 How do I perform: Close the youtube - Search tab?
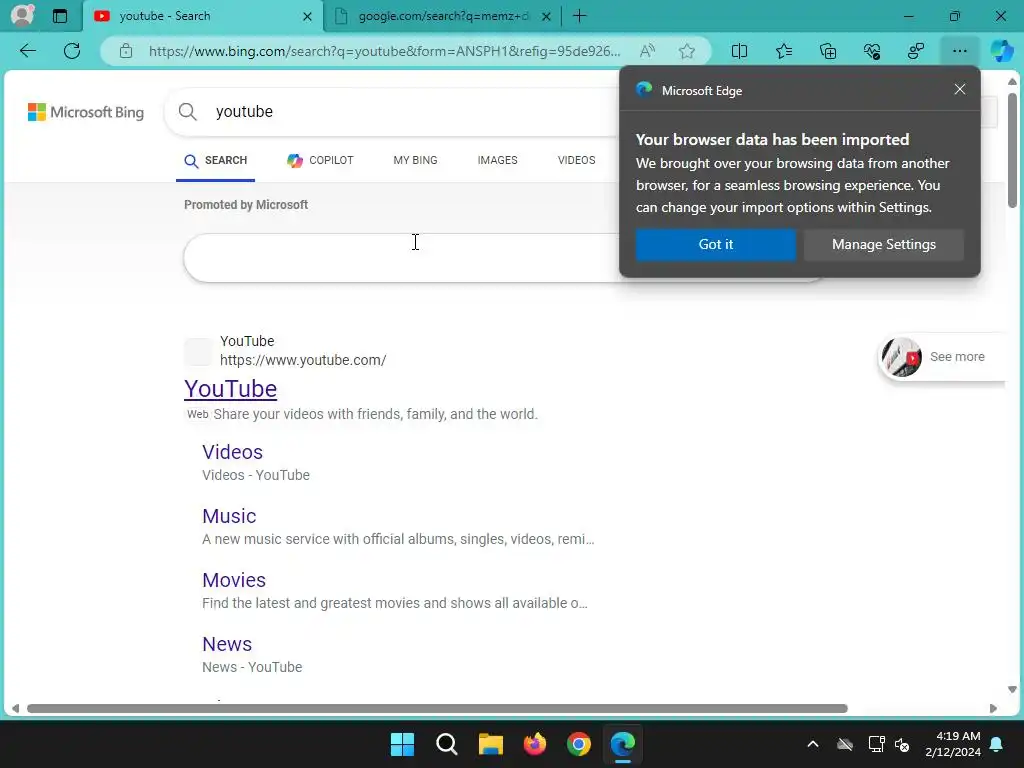coord(307,16)
